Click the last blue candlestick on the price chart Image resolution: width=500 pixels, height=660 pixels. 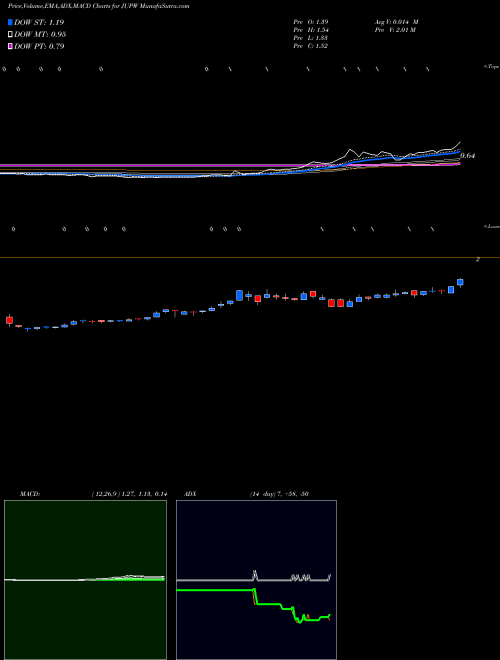(460, 282)
